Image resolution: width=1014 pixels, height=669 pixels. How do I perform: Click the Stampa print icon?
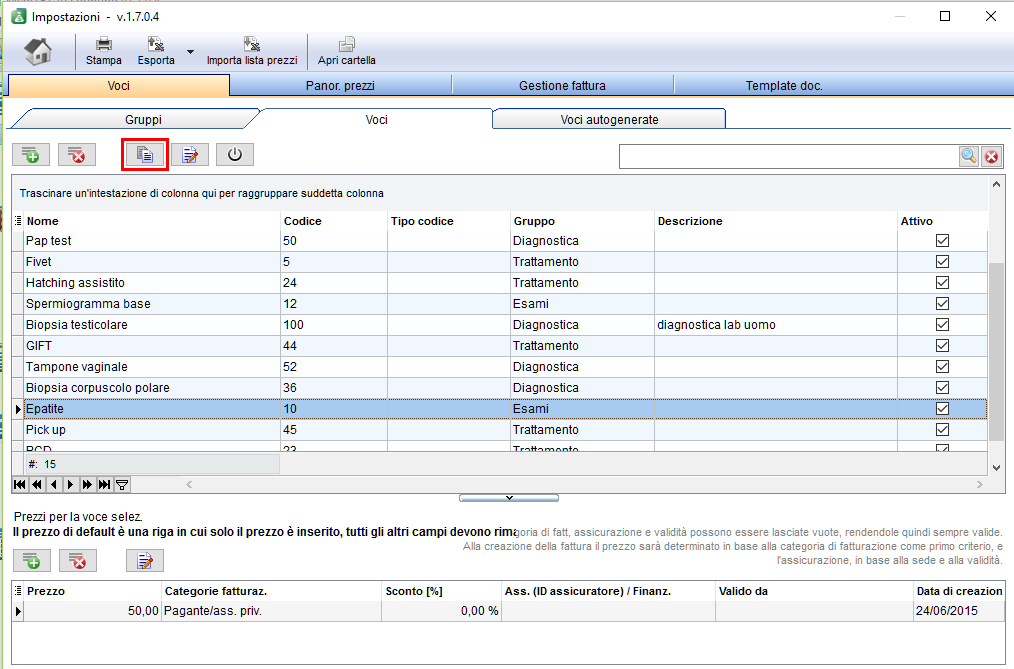pyautogui.click(x=103, y=52)
